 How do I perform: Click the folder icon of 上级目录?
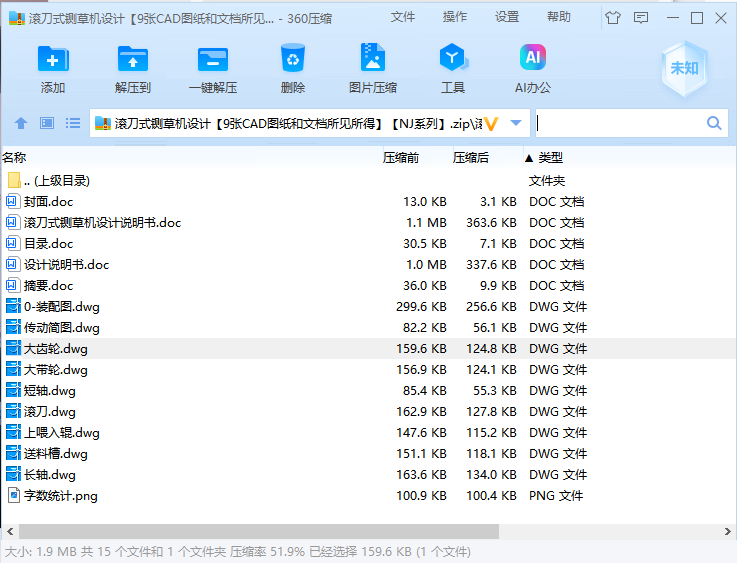(14, 180)
